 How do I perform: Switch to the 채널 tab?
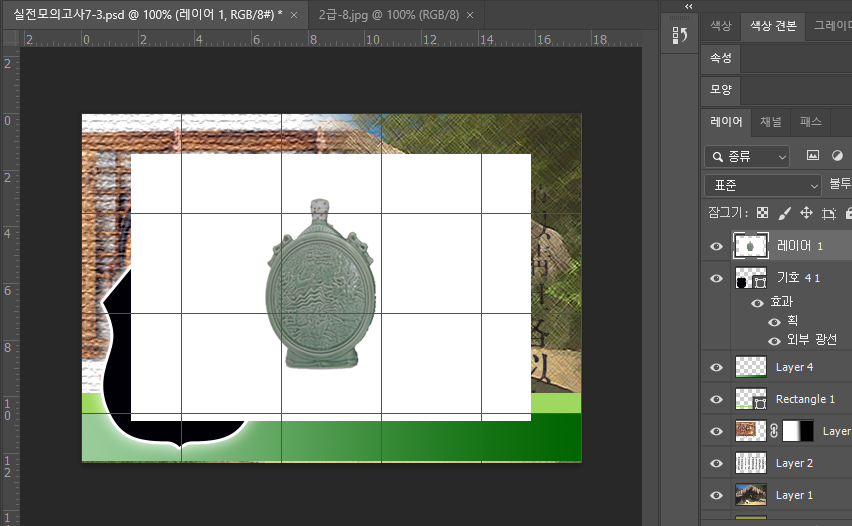[771, 122]
